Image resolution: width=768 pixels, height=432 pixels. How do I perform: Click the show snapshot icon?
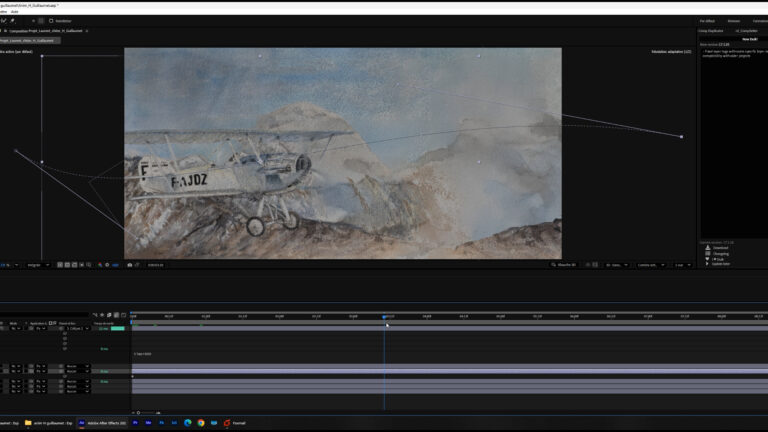[137, 265]
